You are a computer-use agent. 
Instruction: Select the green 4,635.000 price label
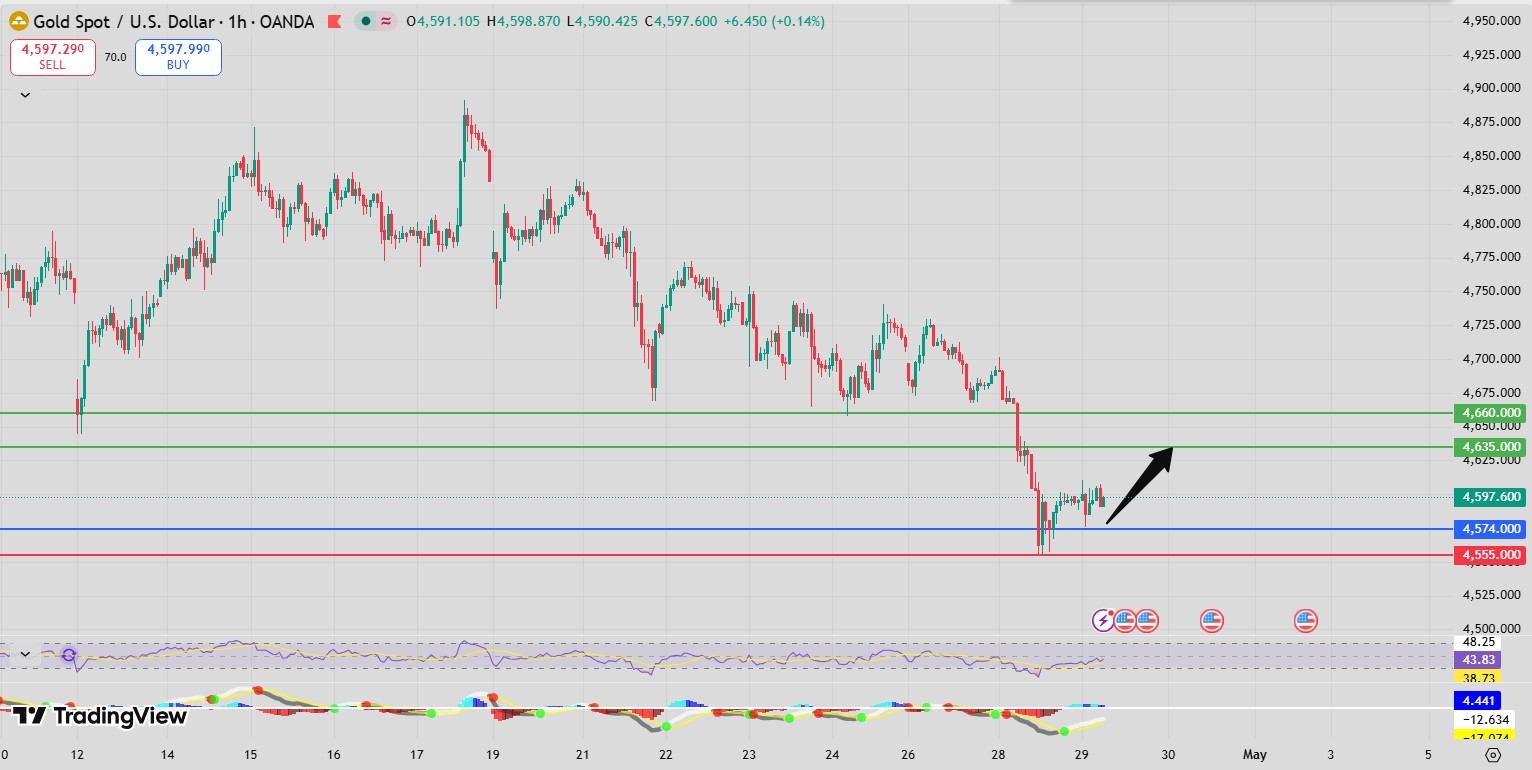tap(1491, 447)
